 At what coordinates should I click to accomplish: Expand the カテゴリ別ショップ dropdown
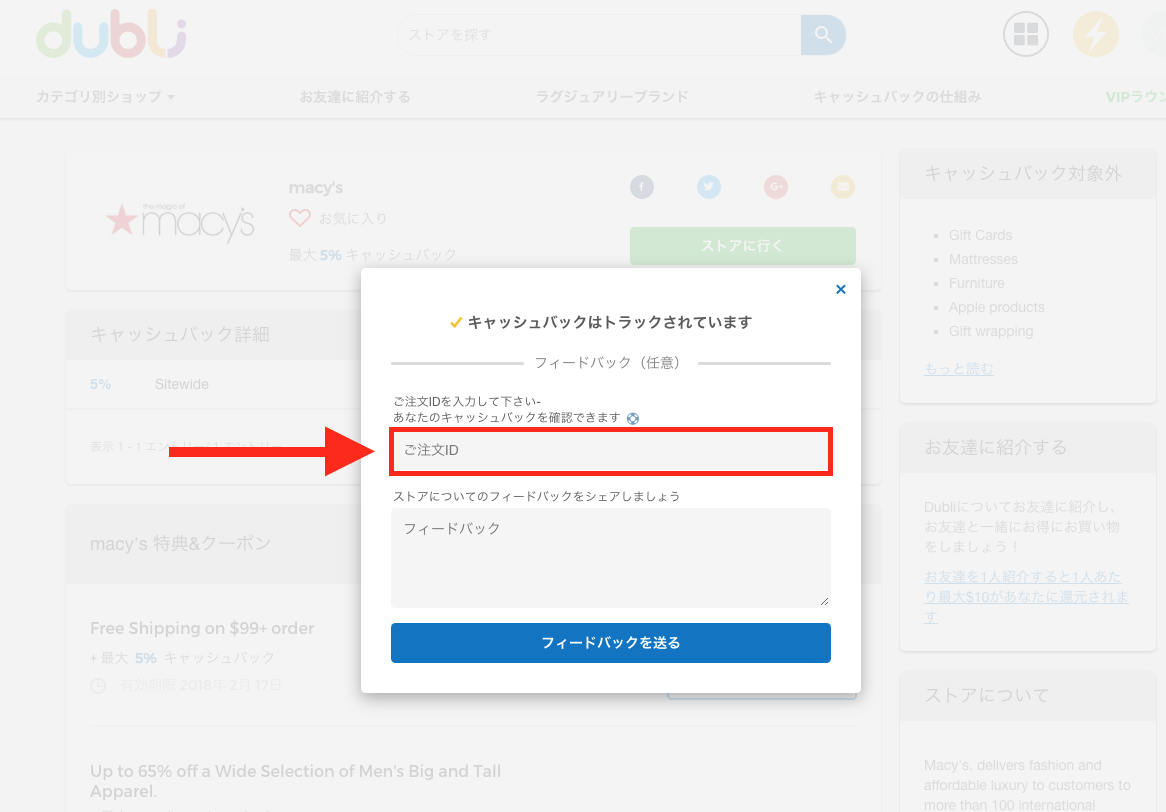105,97
